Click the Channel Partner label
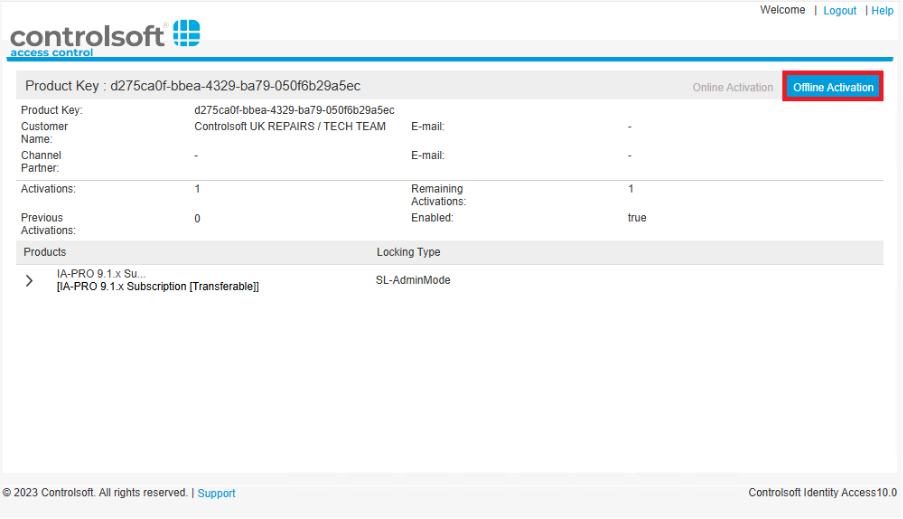Screen dimensions: 903x519 tap(41, 162)
